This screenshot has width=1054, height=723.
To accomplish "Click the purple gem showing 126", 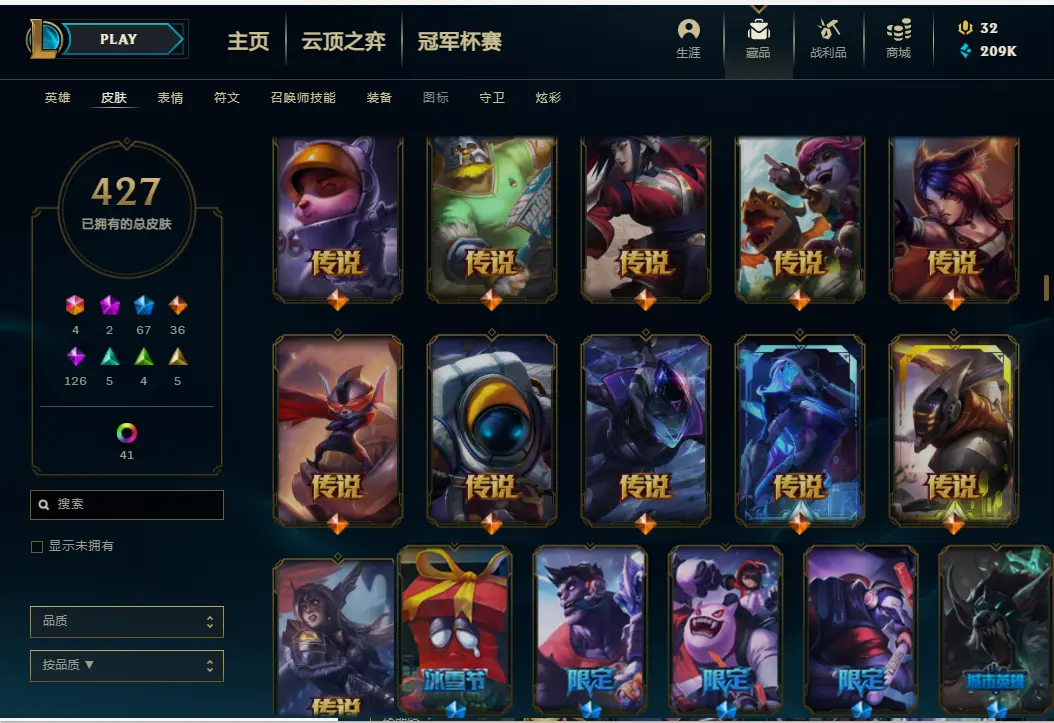I will coord(75,357).
